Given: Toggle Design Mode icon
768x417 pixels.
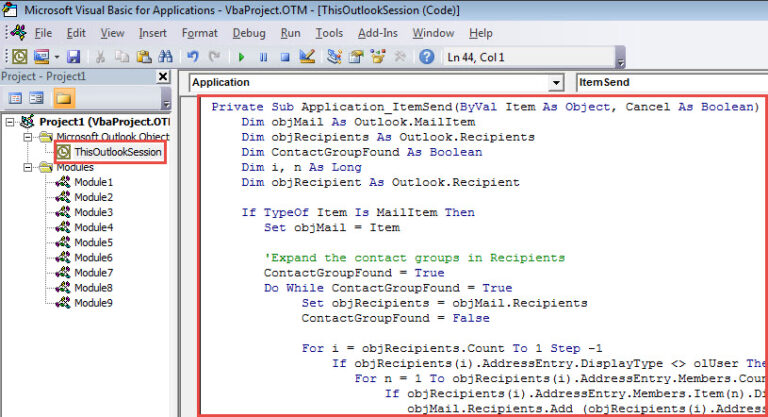Looking at the screenshot, I should (307, 57).
